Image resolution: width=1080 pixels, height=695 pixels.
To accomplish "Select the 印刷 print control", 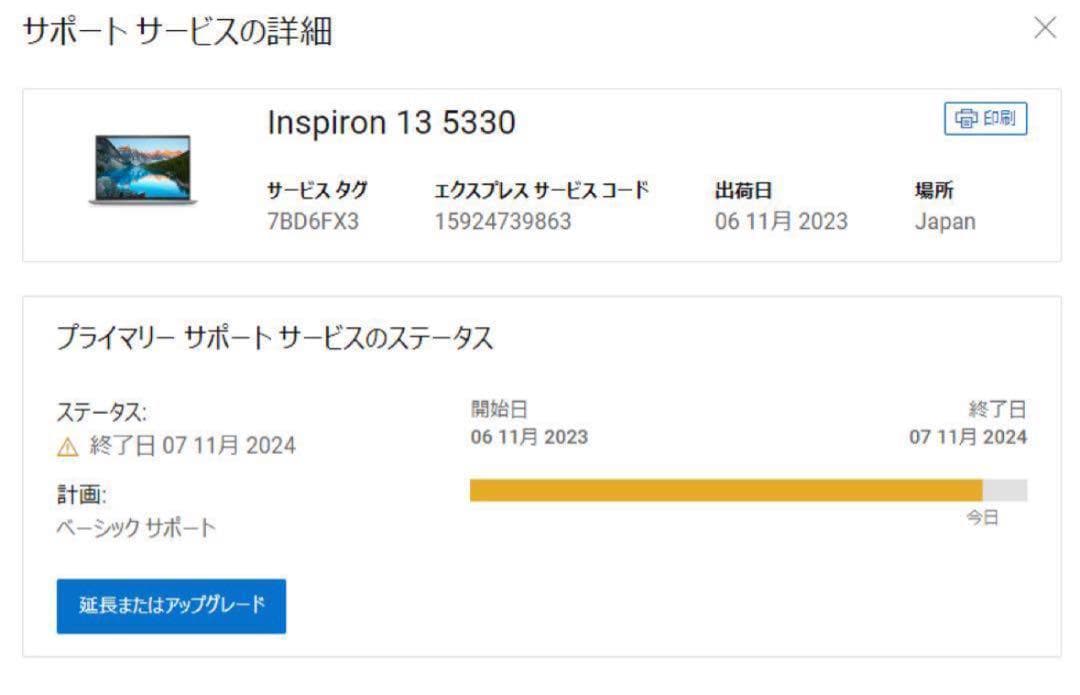I will pos(985,119).
